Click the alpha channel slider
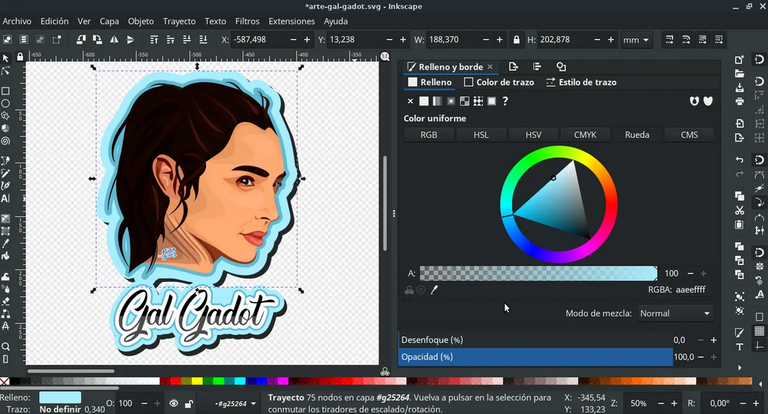The image size is (768, 414). [x=539, y=273]
